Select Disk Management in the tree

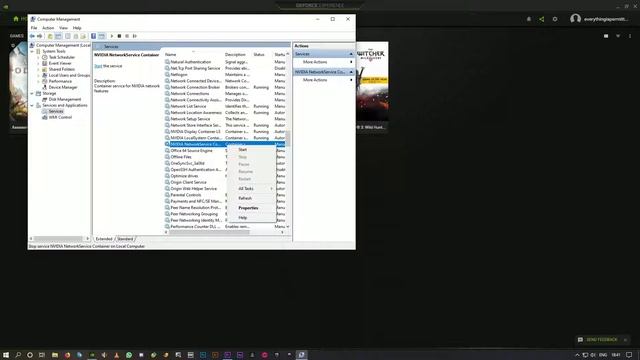(64, 99)
